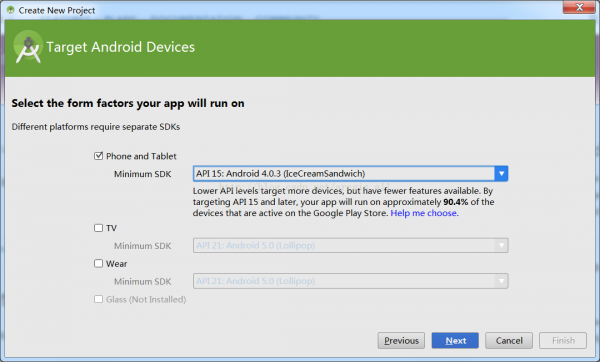Click the small Android Studio icon in the title bar
This screenshot has height=362, width=600.
(x=11, y=10)
